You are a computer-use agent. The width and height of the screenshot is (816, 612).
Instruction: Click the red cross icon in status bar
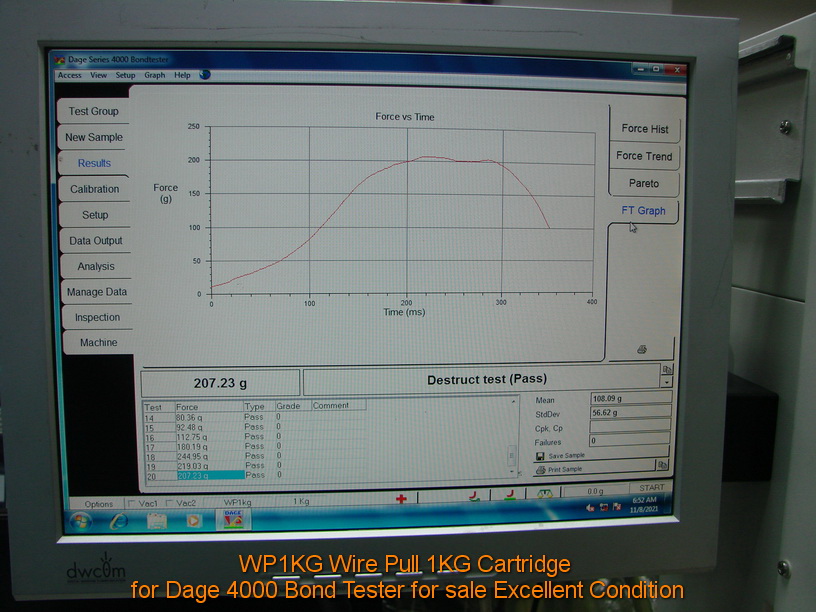(401, 499)
